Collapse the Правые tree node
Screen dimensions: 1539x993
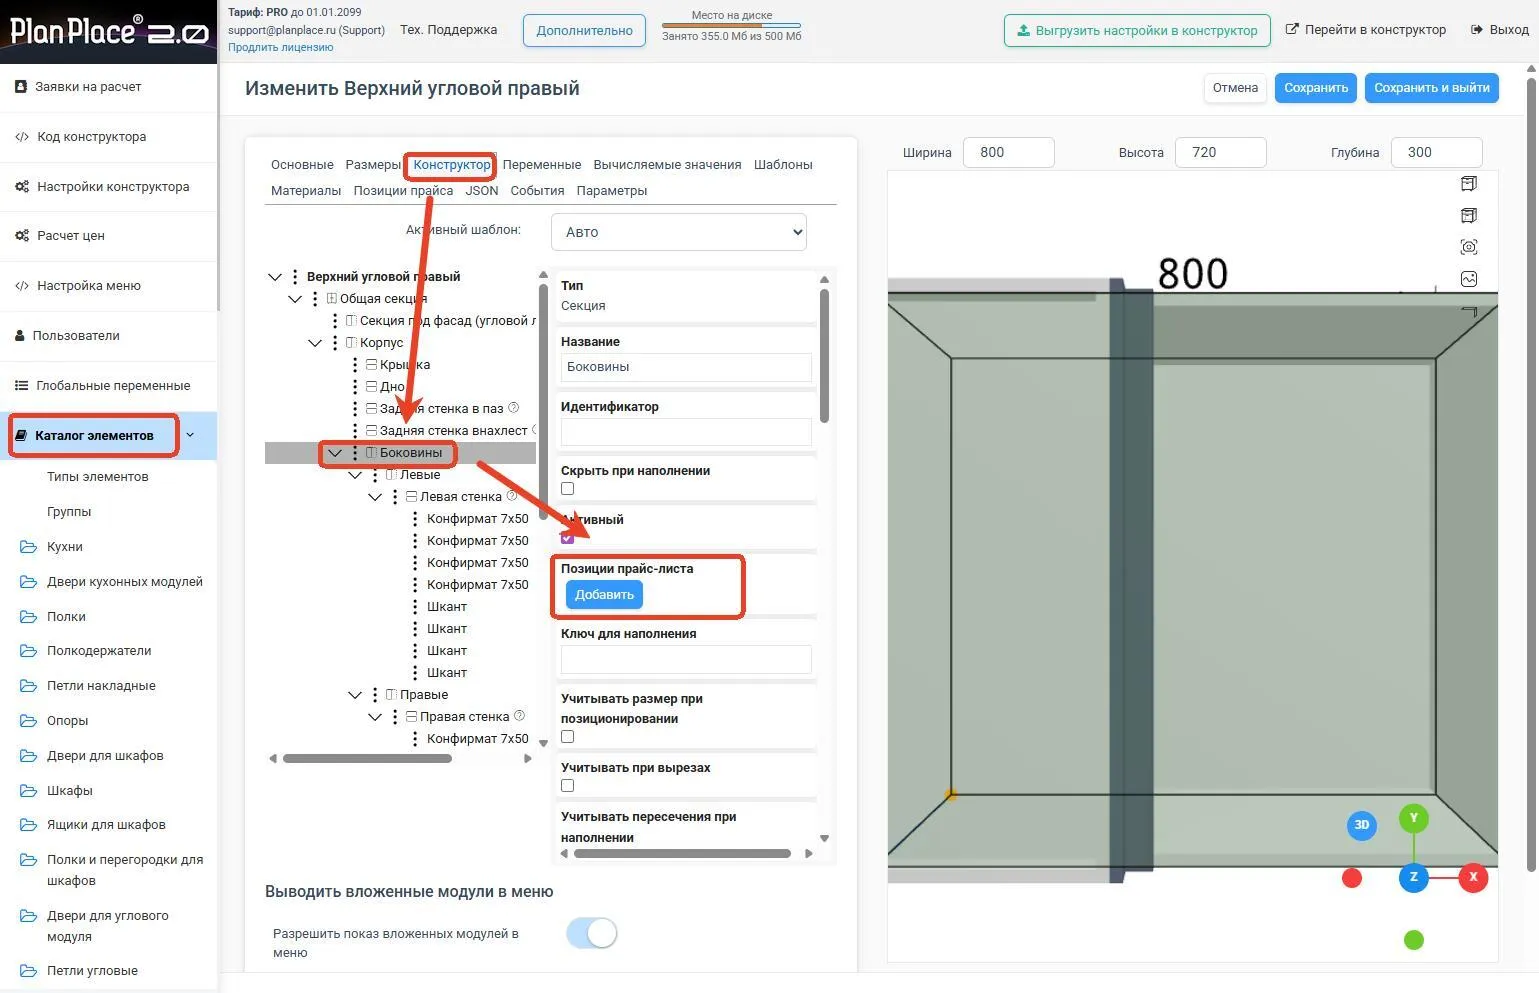(355, 695)
